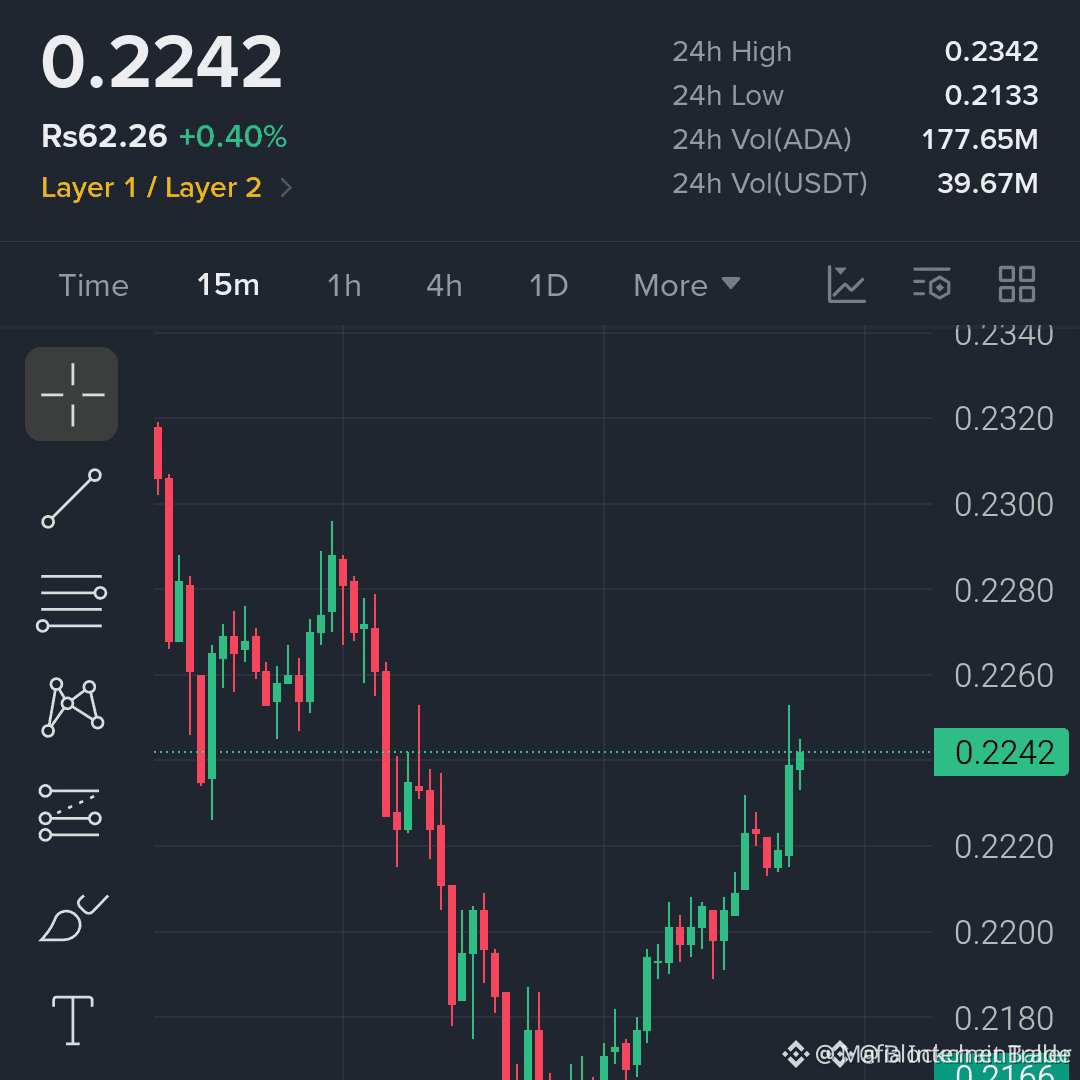Screen dimensions: 1080x1080
Task: Select the horizontal lines drawing tool
Action: (72, 603)
